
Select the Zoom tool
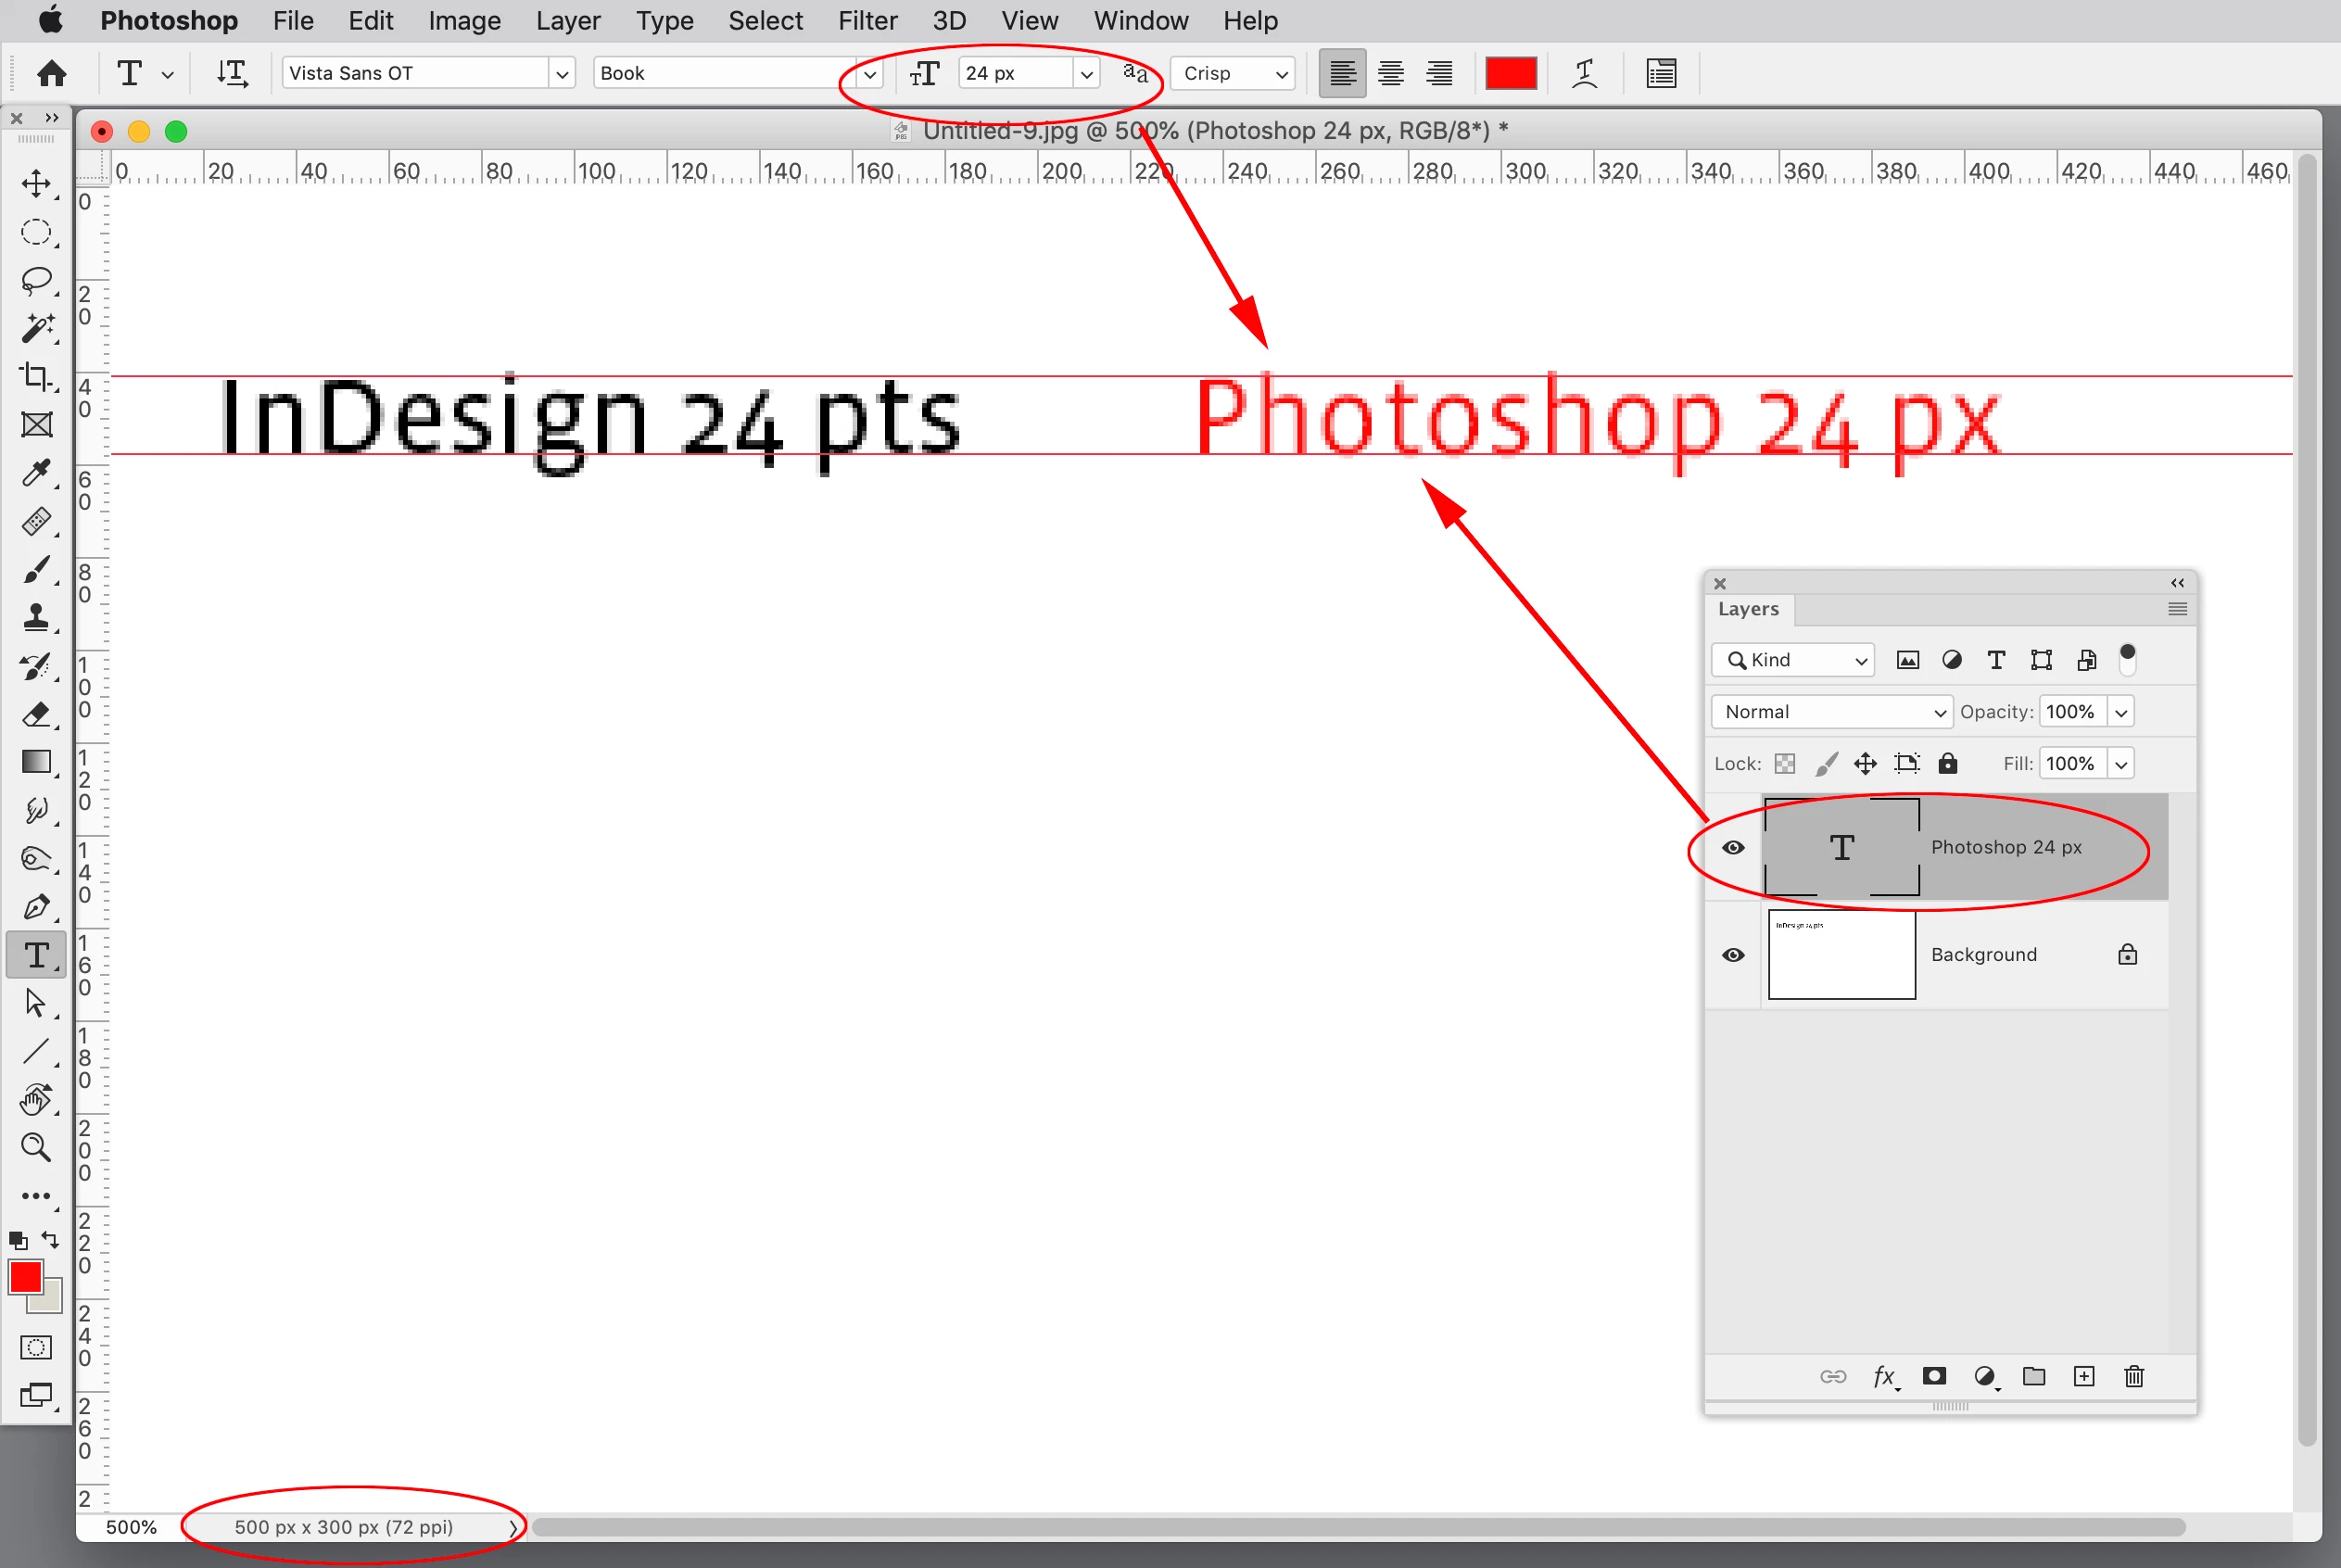pos(37,1147)
